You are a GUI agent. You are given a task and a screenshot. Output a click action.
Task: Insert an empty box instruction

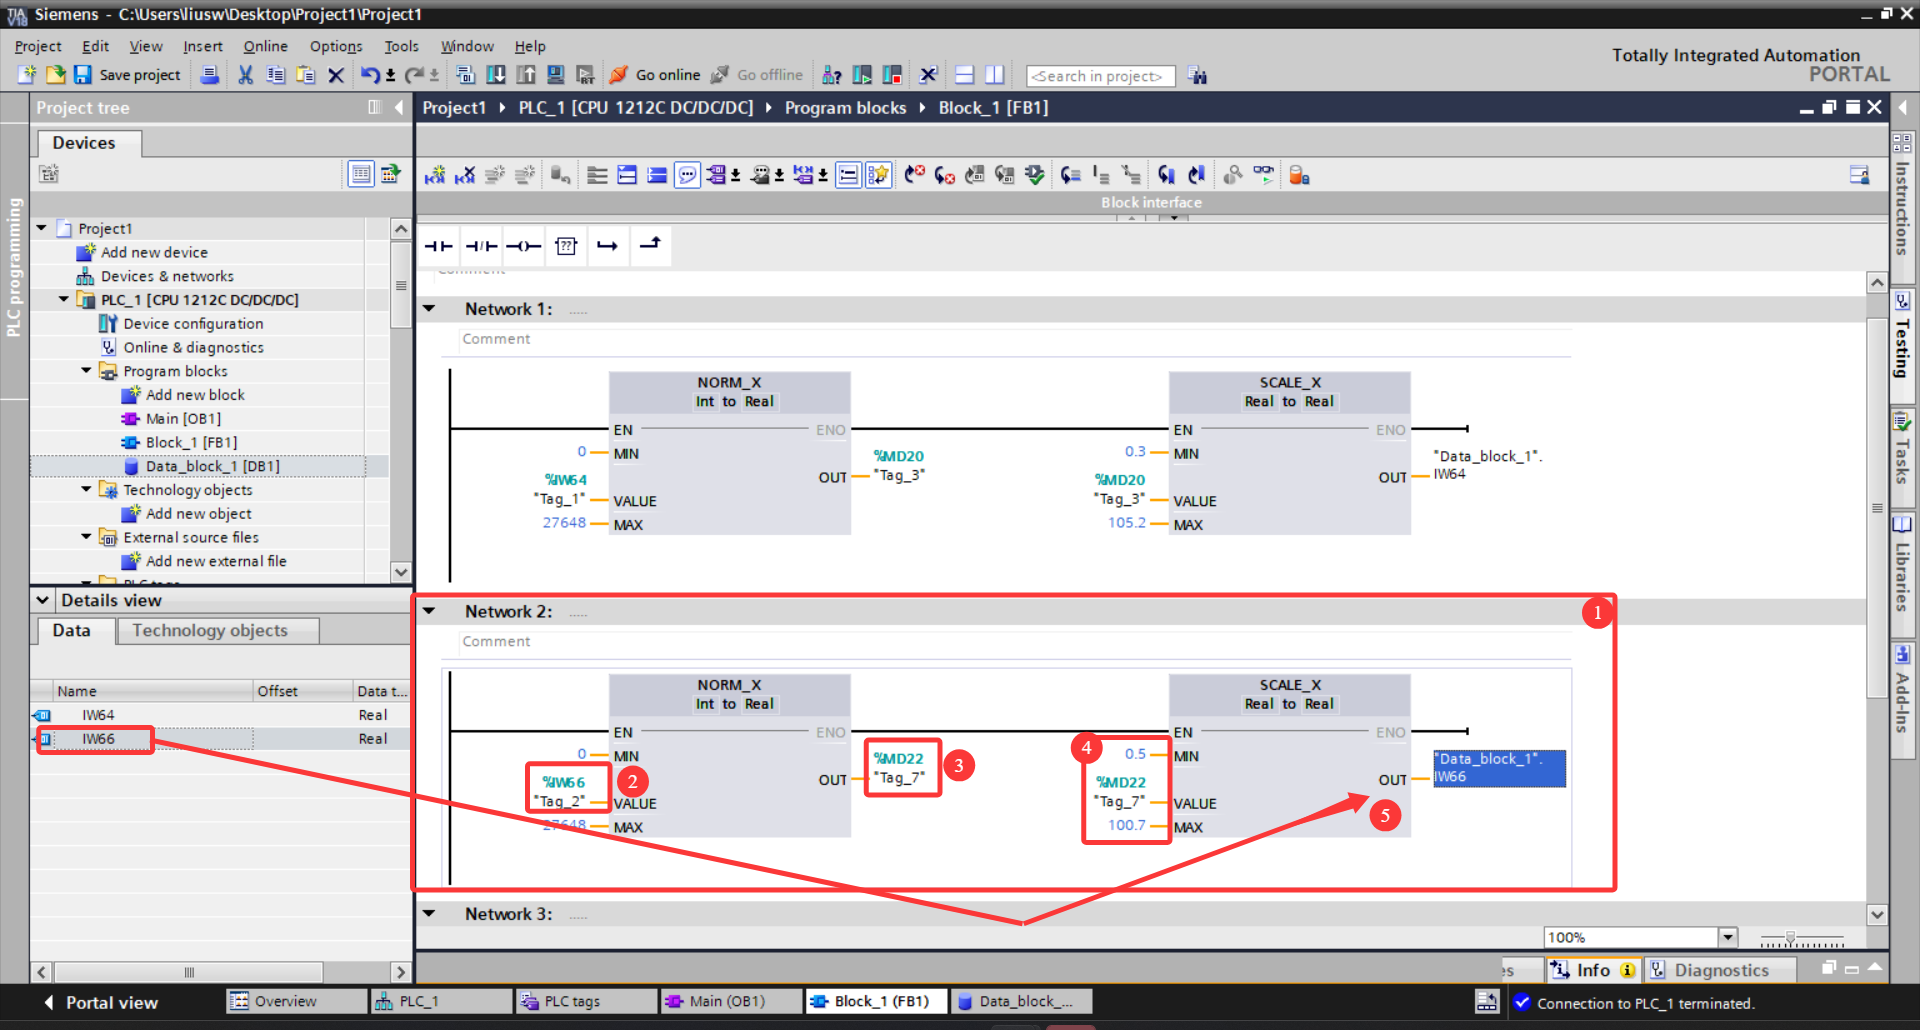click(x=566, y=246)
